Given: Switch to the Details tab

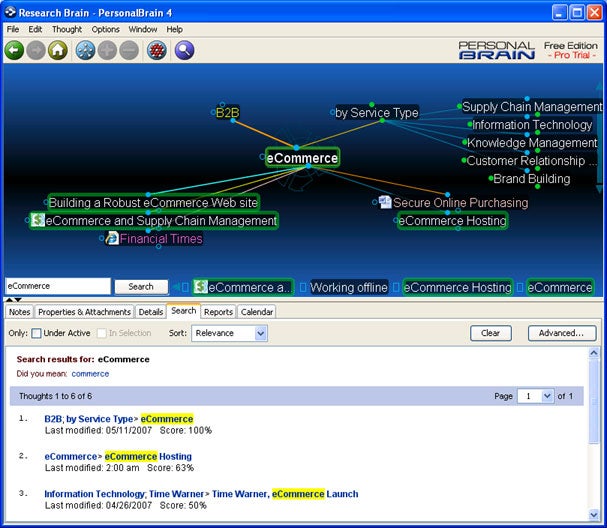Looking at the screenshot, I should click(151, 312).
